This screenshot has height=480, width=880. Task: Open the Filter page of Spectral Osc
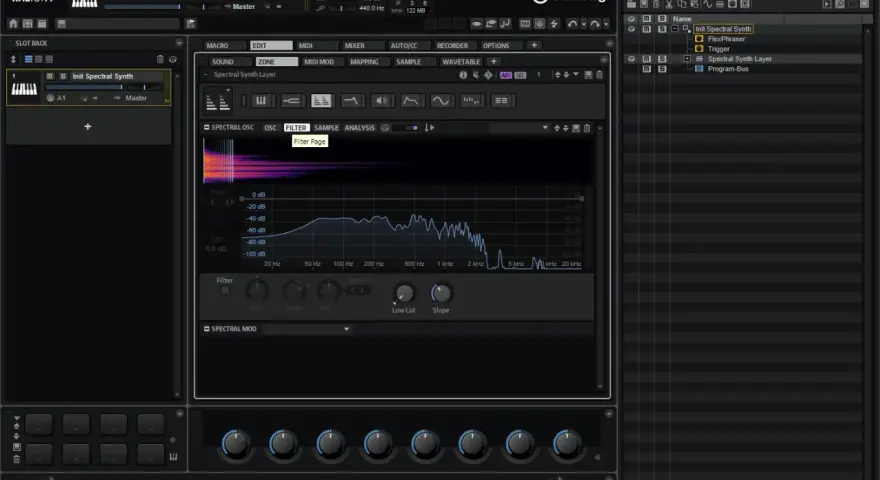[x=296, y=128]
